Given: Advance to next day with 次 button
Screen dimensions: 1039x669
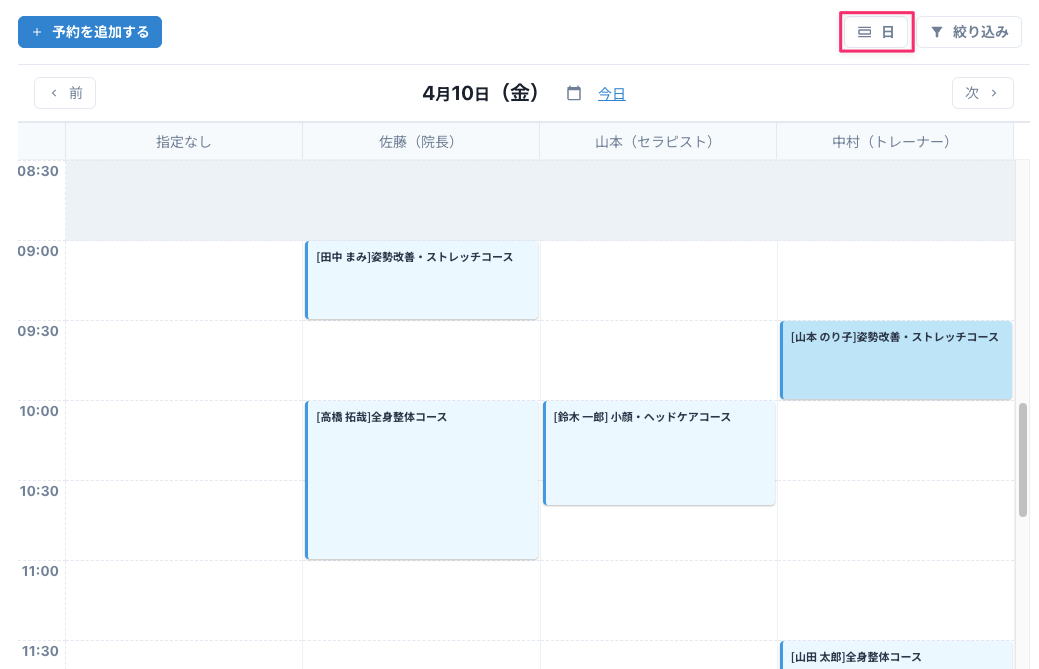Looking at the screenshot, I should (982, 93).
